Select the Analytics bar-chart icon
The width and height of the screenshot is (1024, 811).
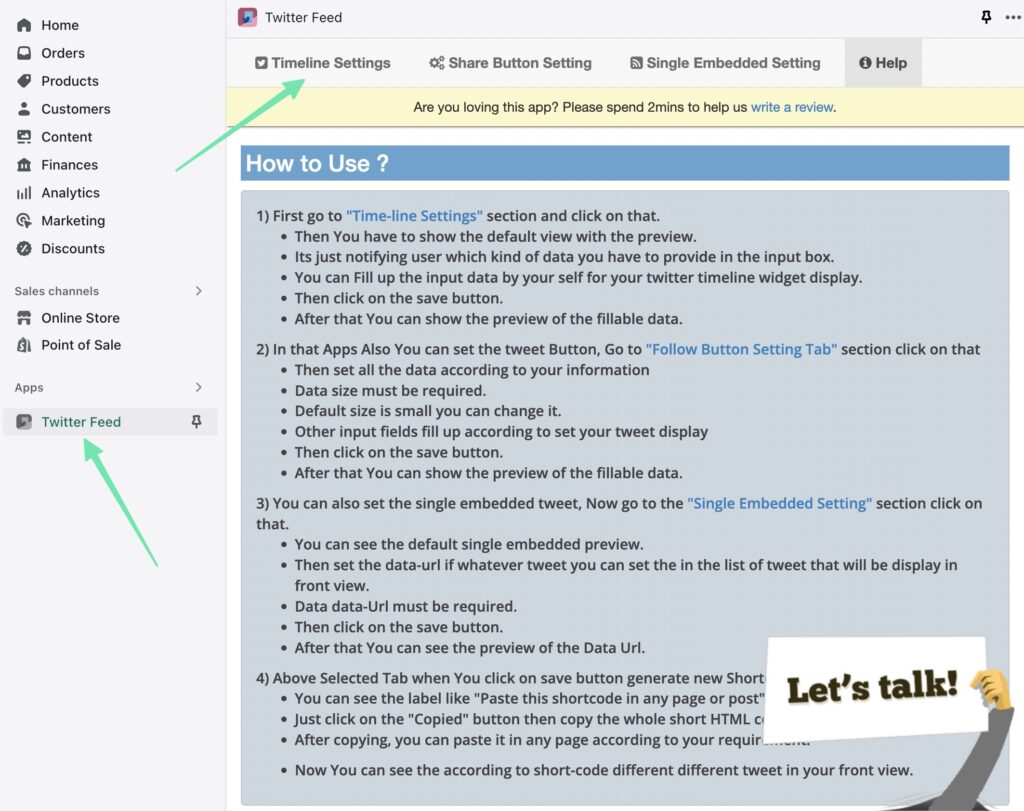(x=25, y=193)
